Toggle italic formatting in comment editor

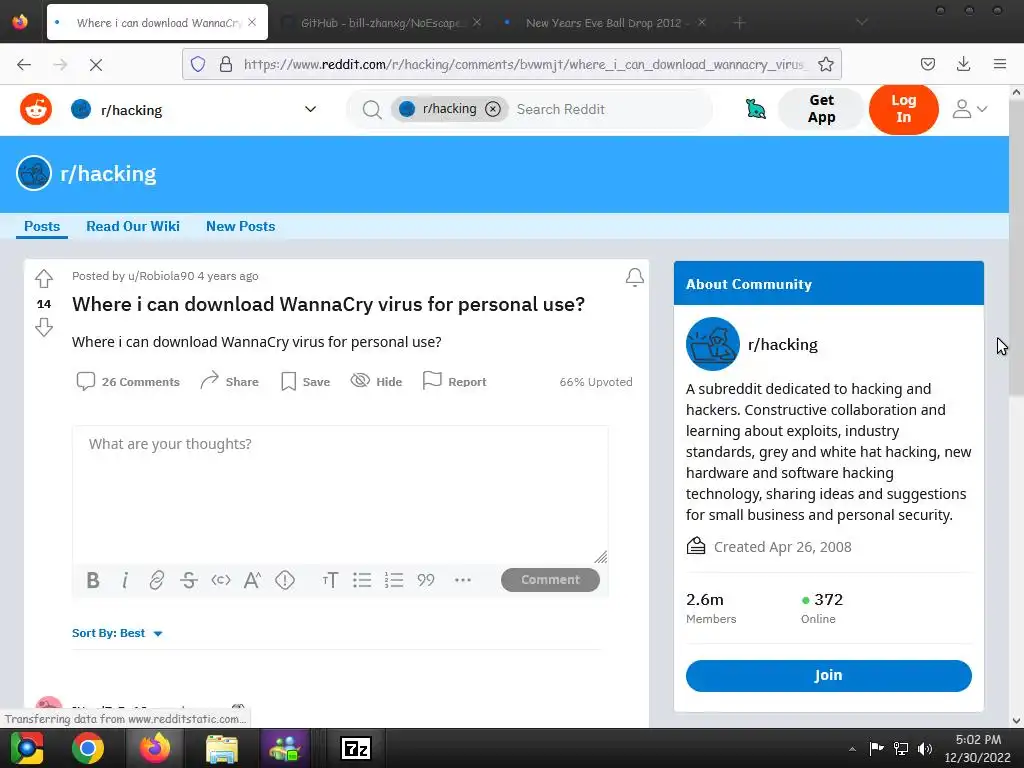[x=125, y=580]
